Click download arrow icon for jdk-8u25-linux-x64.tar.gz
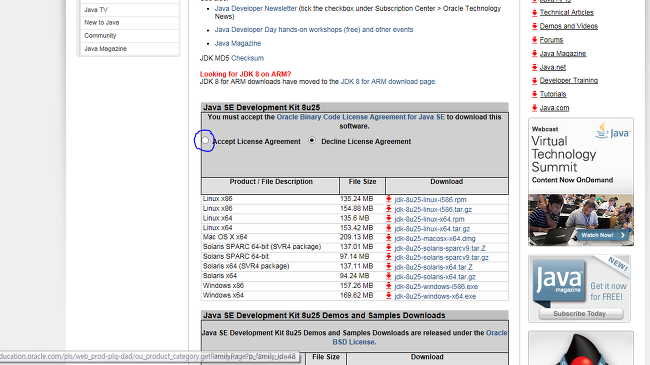The height and width of the screenshot is (365, 650). coord(388,228)
